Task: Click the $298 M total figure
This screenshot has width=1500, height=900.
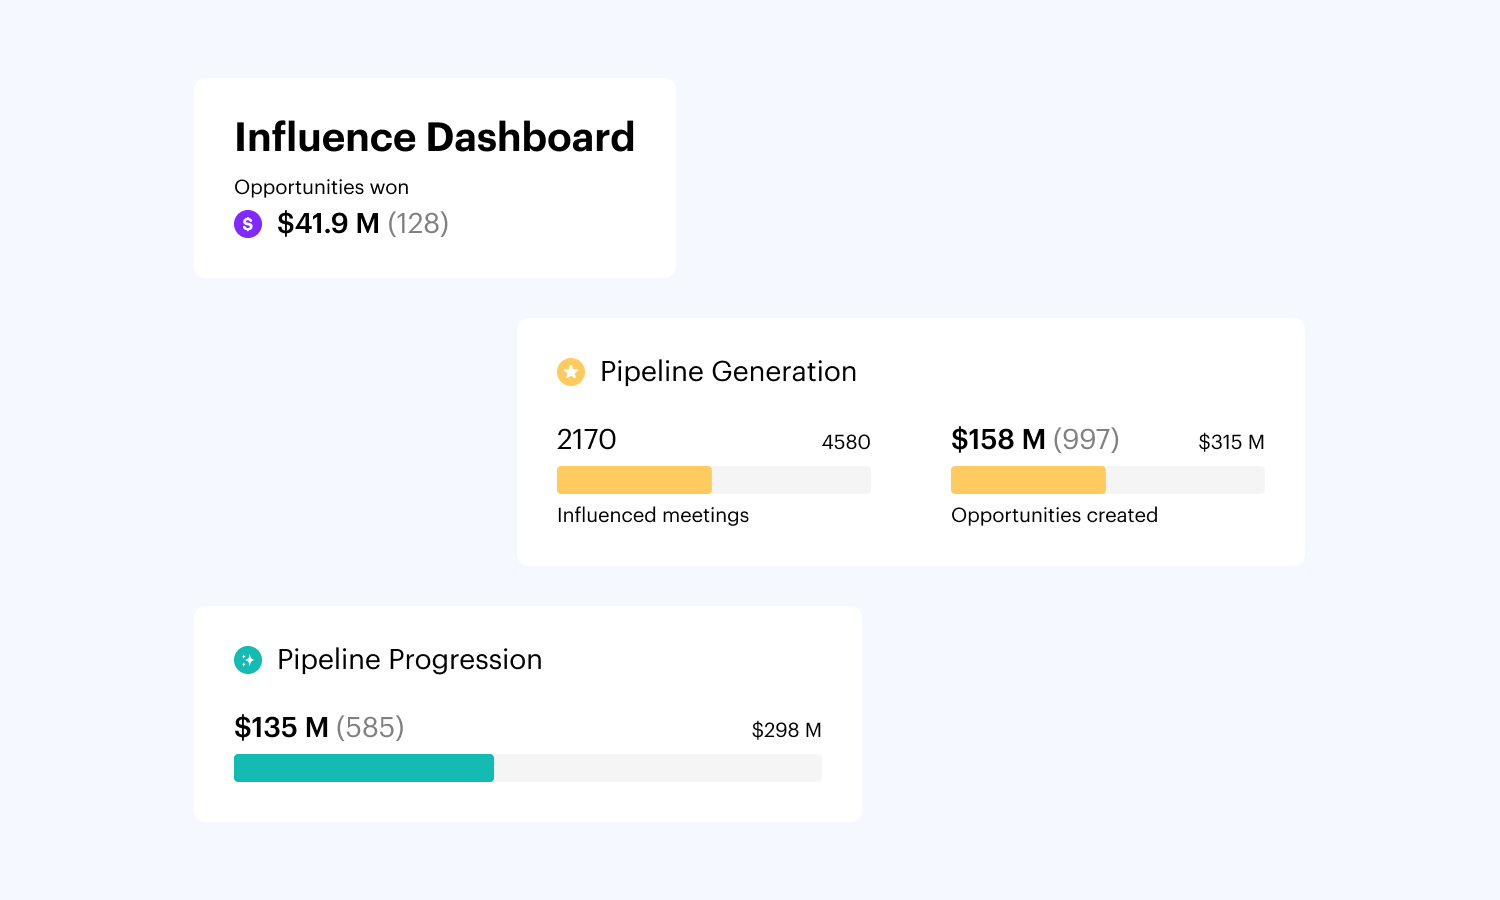Action: [x=786, y=730]
